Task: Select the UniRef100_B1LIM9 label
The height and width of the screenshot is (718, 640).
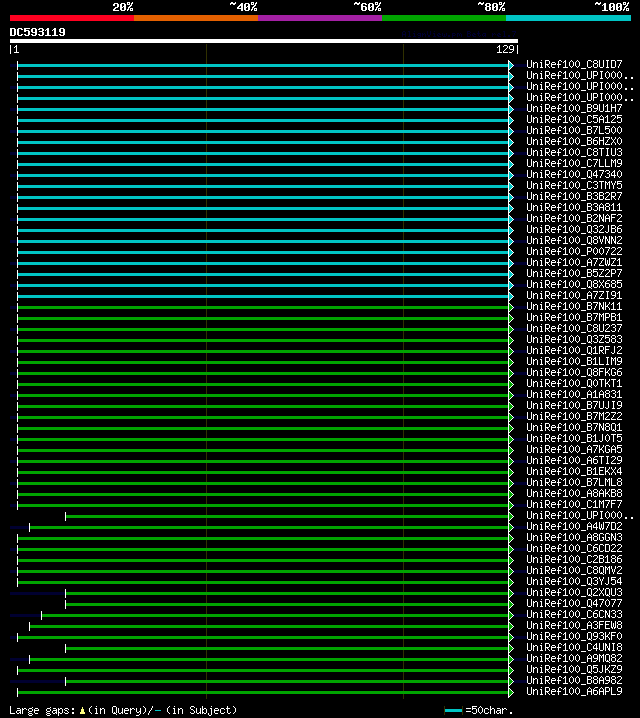Action: (574, 361)
